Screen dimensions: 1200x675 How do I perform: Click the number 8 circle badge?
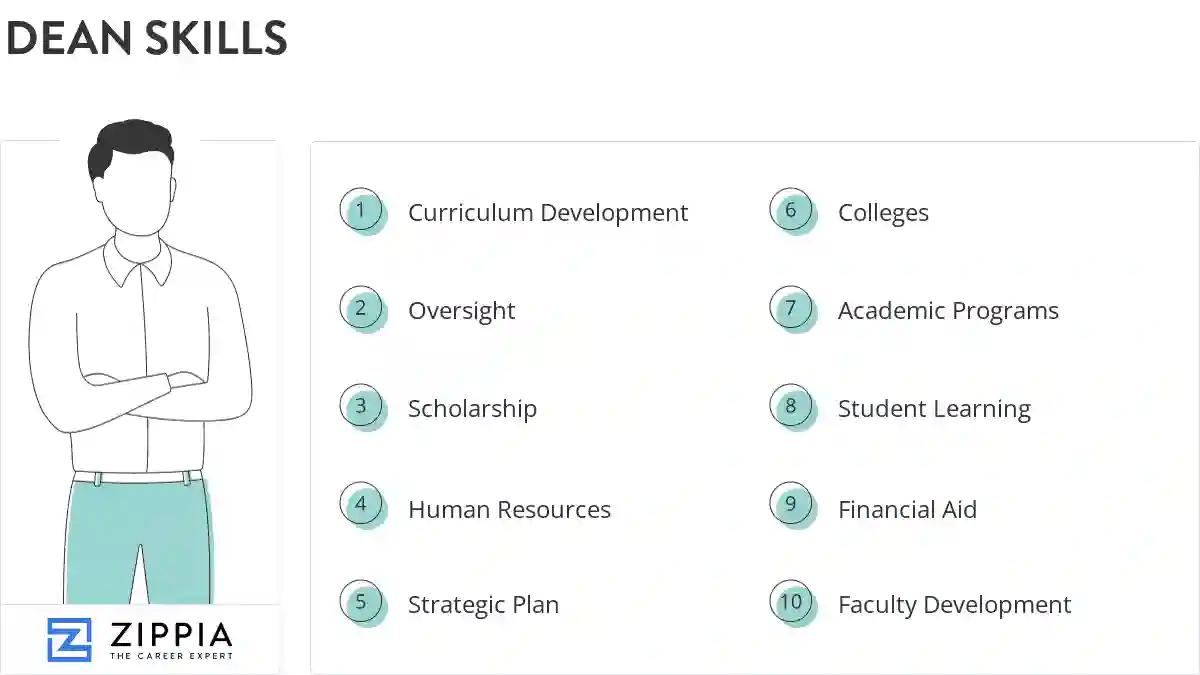791,407
